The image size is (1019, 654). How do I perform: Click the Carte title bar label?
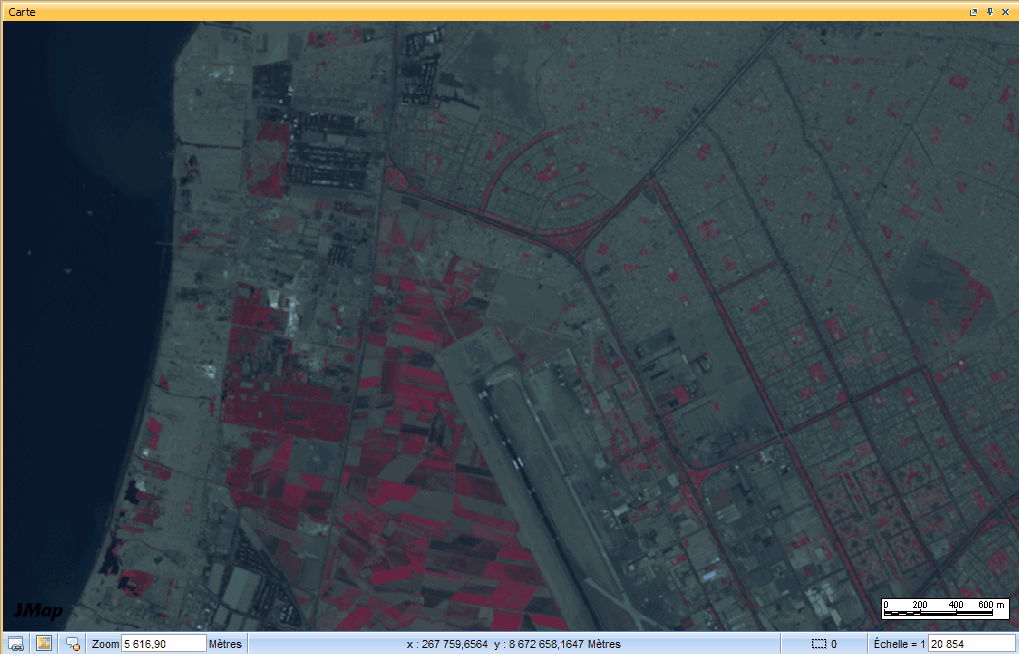(x=24, y=11)
